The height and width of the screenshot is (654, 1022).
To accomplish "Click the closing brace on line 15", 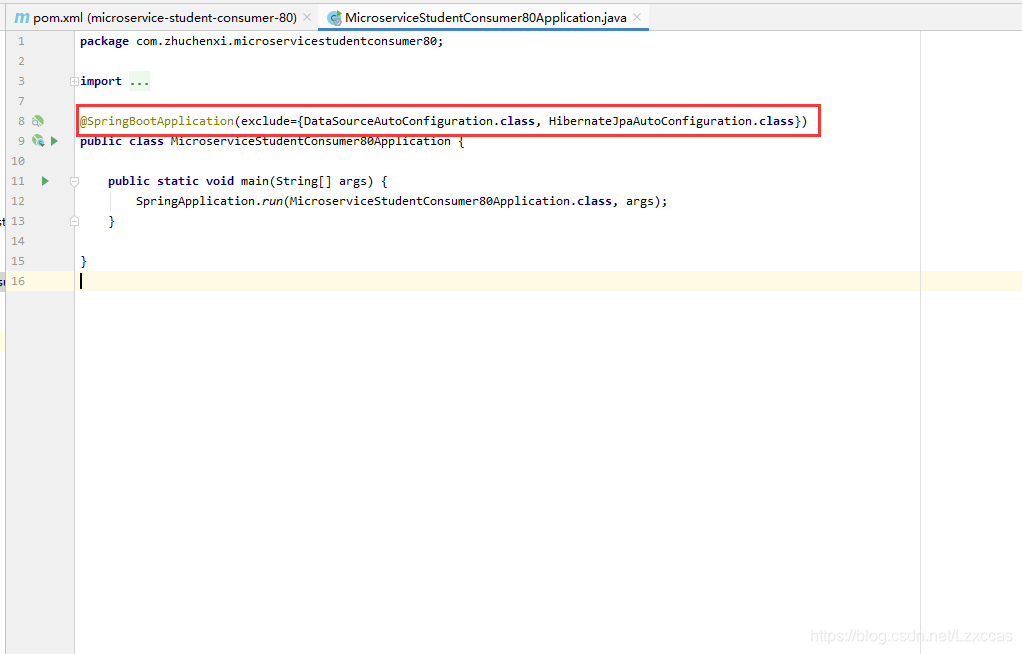I will click(83, 261).
